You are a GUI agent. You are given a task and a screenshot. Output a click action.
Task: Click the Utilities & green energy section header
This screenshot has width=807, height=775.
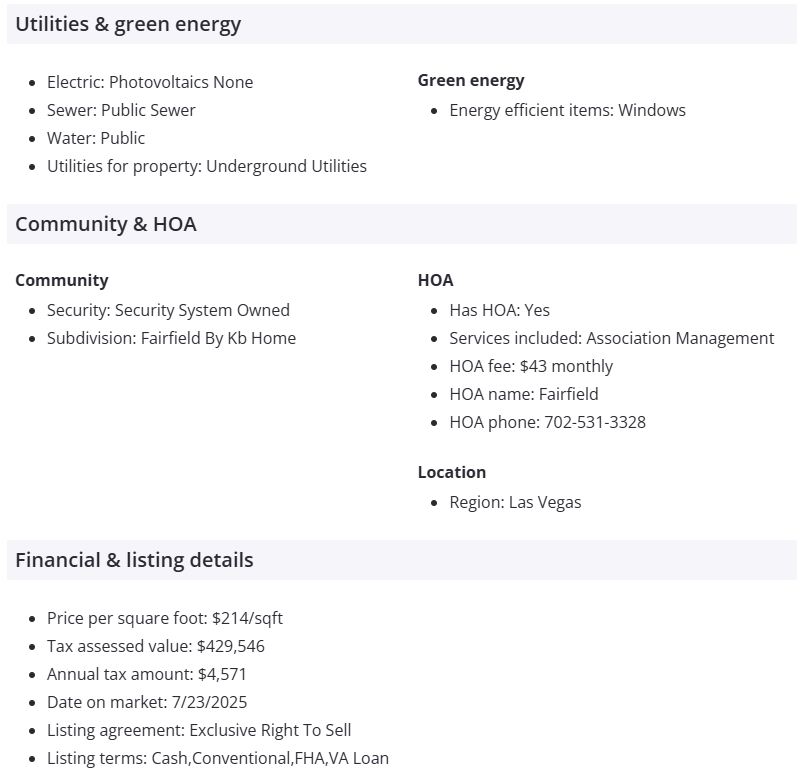tap(128, 25)
